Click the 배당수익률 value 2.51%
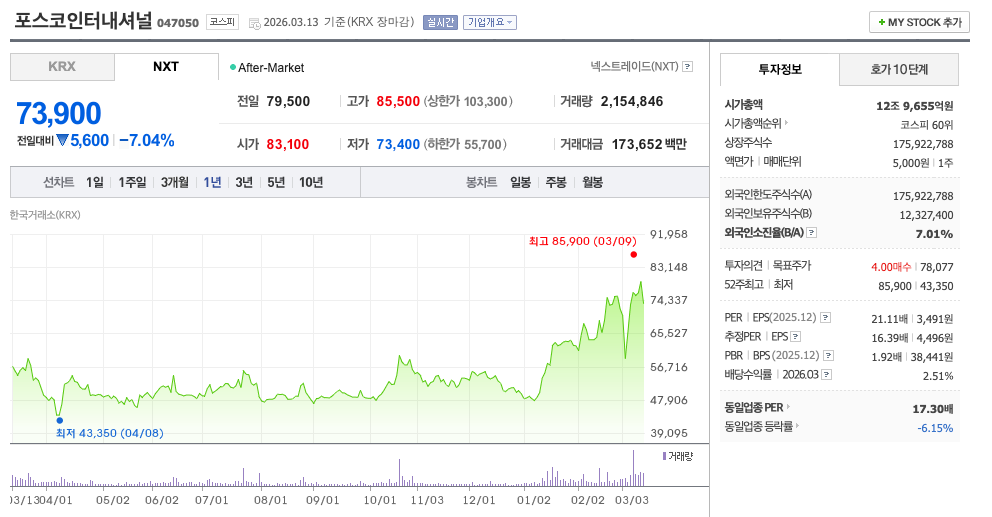Screen dimensions: 992x517 pos(938,376)
